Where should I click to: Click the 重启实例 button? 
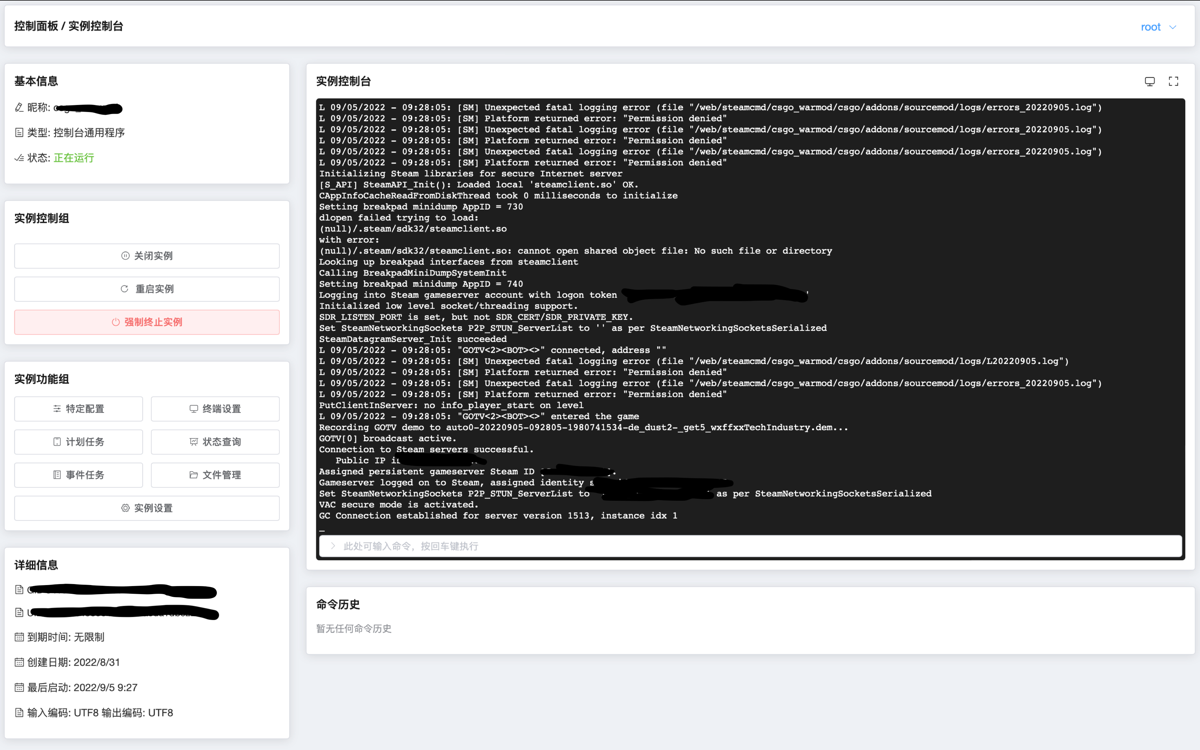click(147, 289)
